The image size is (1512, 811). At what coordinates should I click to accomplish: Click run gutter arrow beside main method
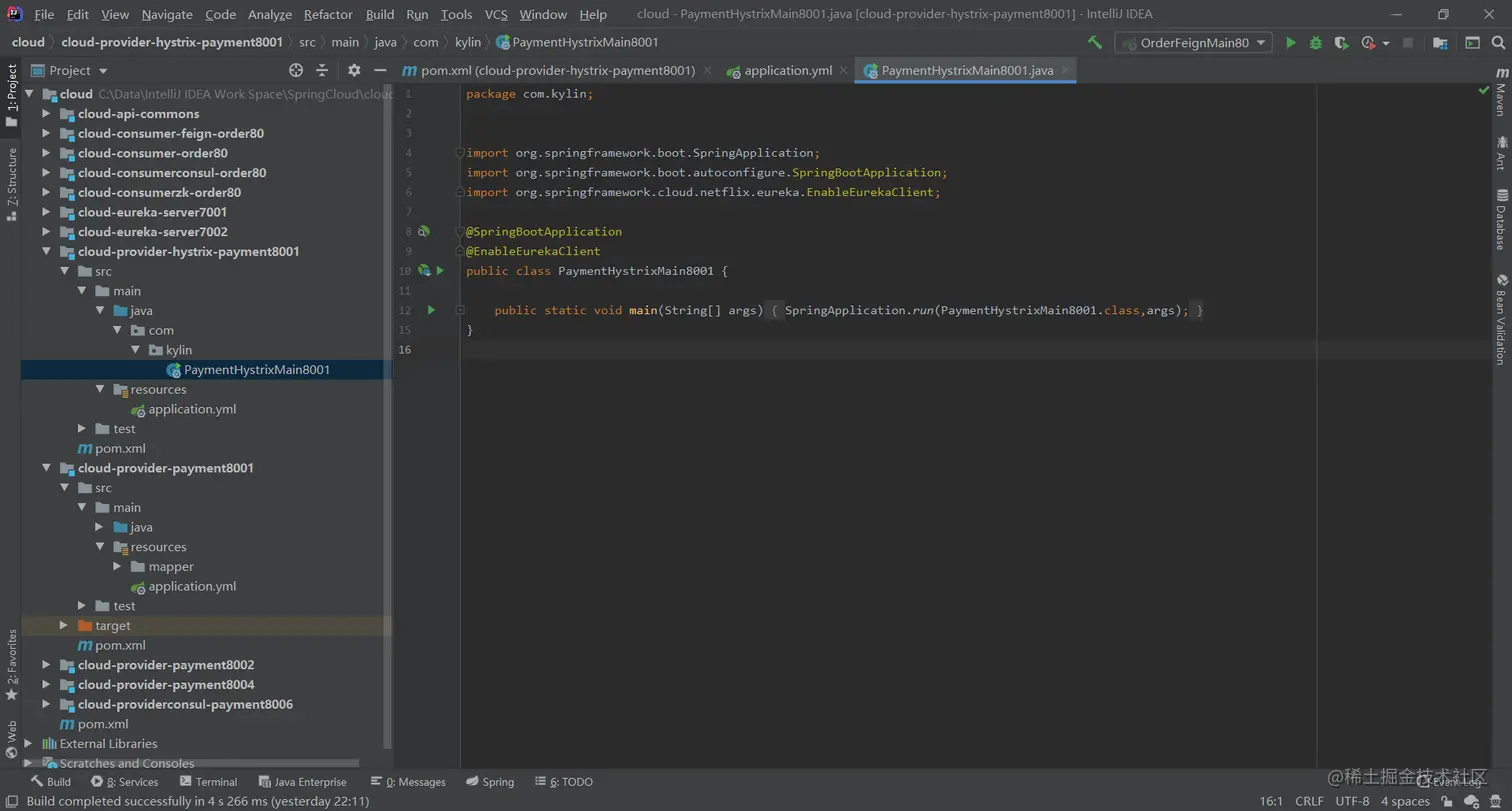(431, 310)
